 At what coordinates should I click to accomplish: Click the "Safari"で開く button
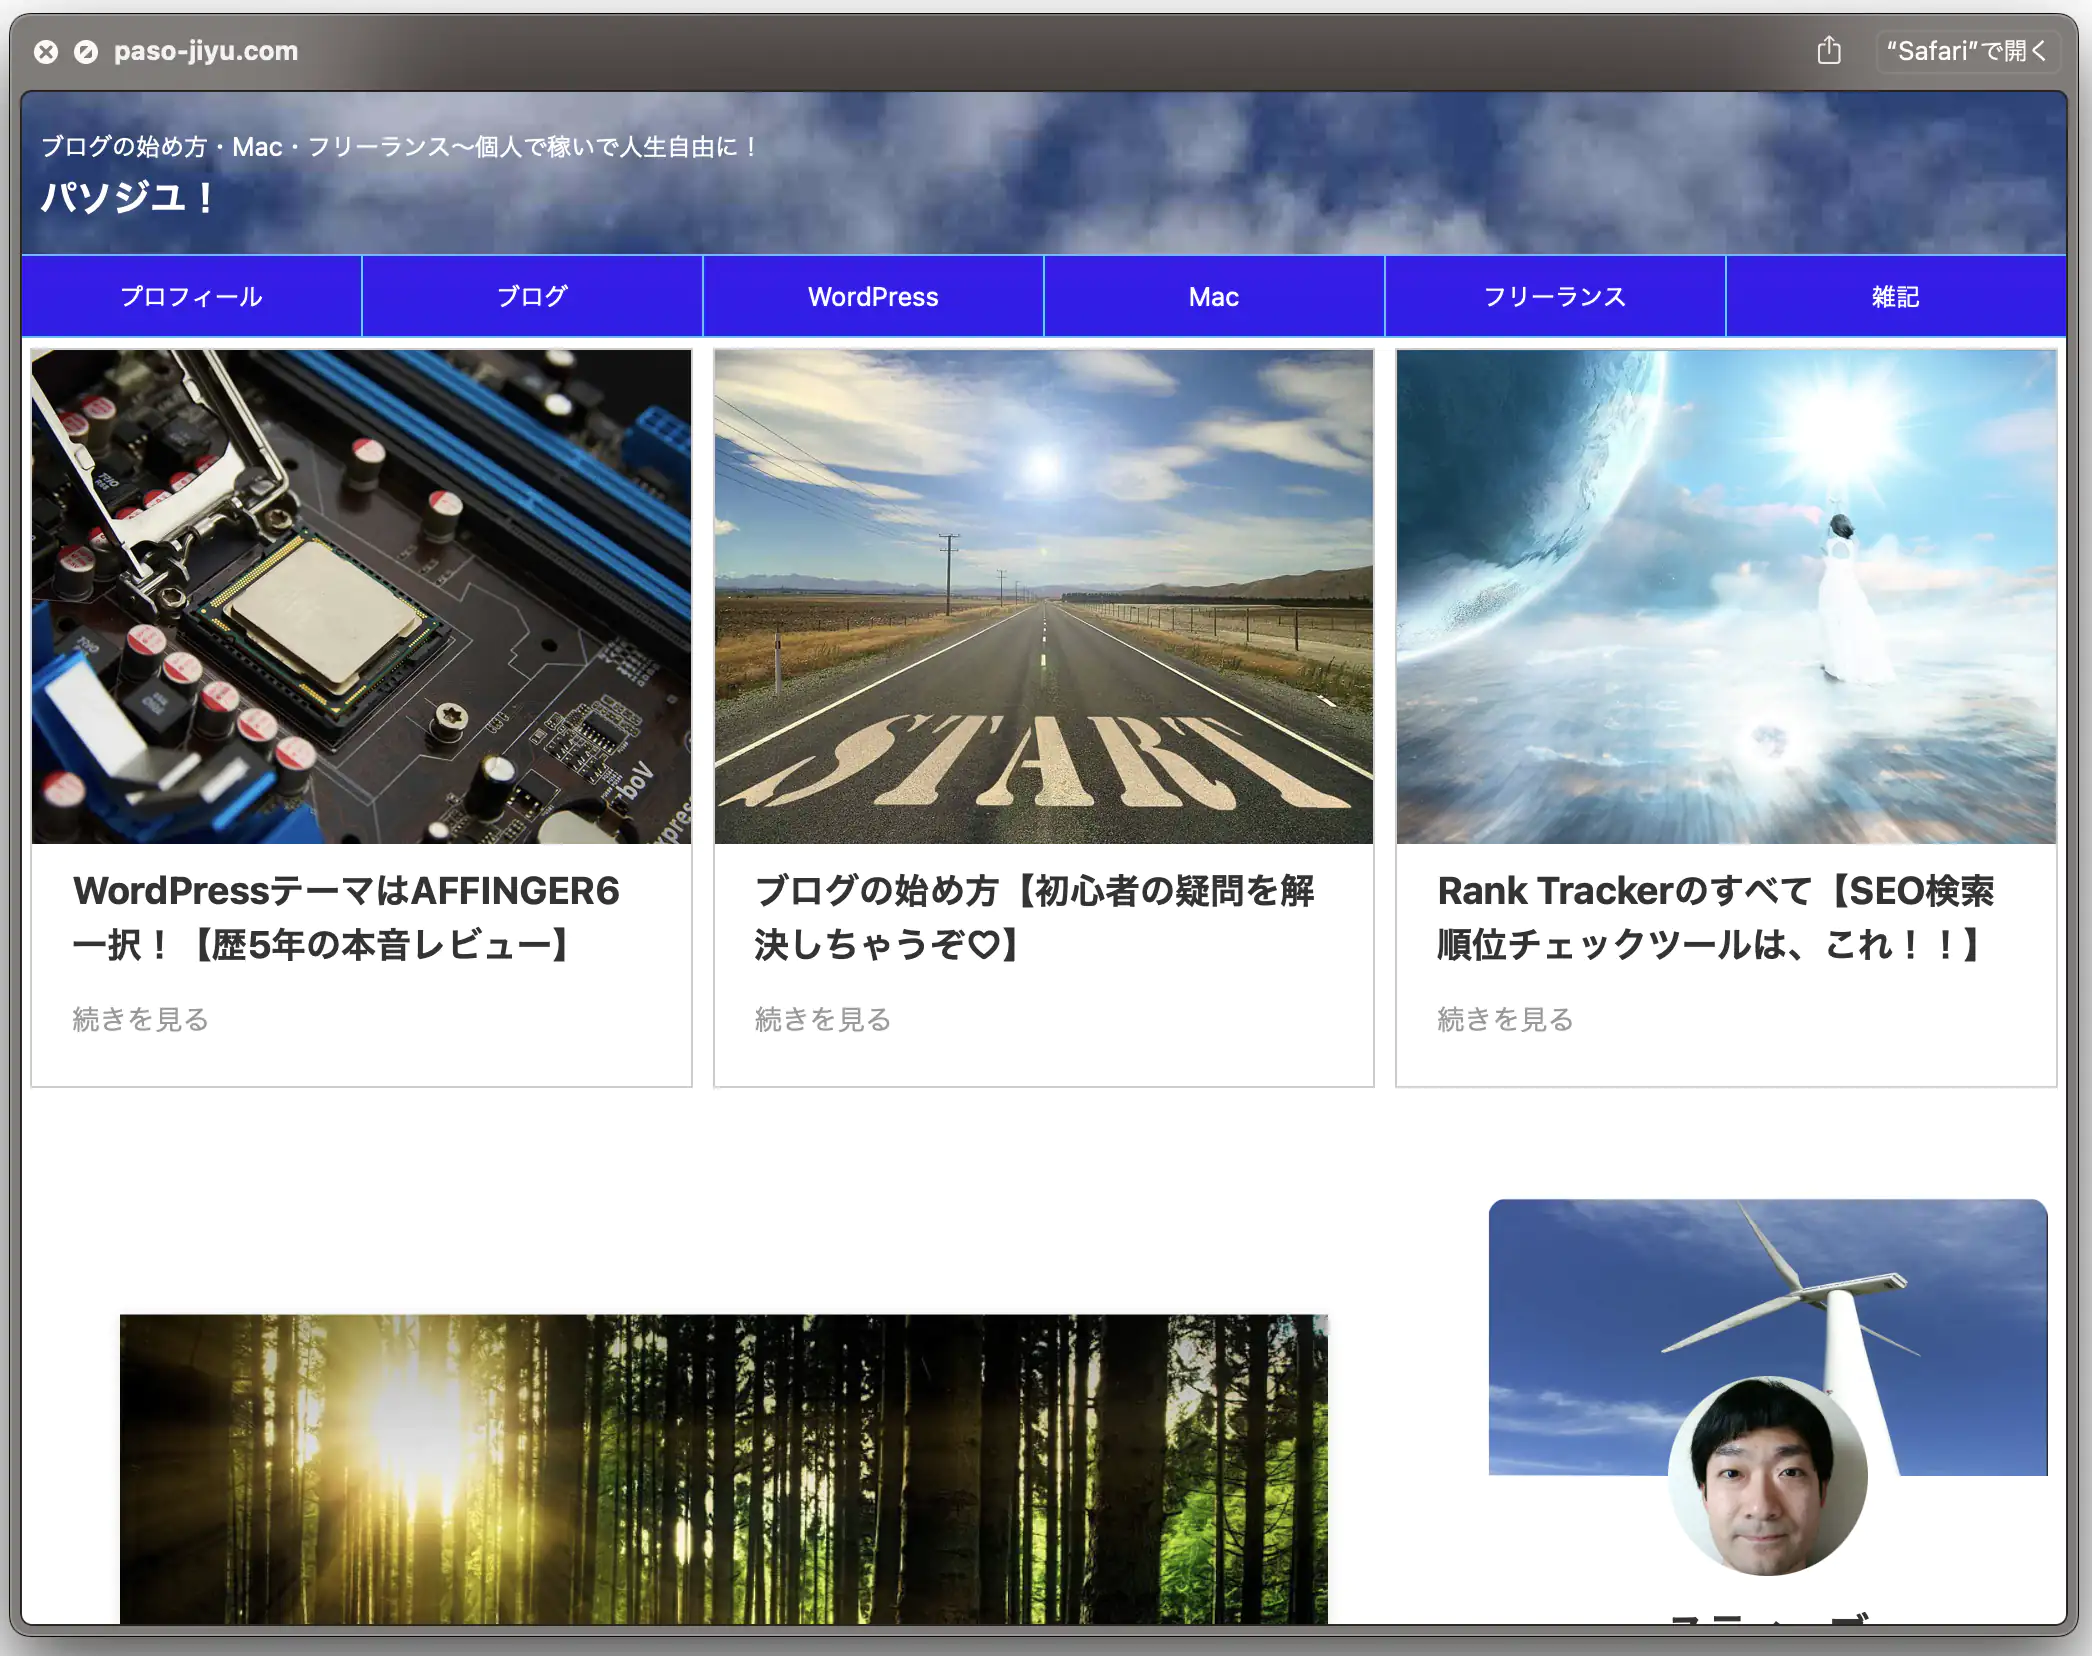click(x=1967, y=51)
